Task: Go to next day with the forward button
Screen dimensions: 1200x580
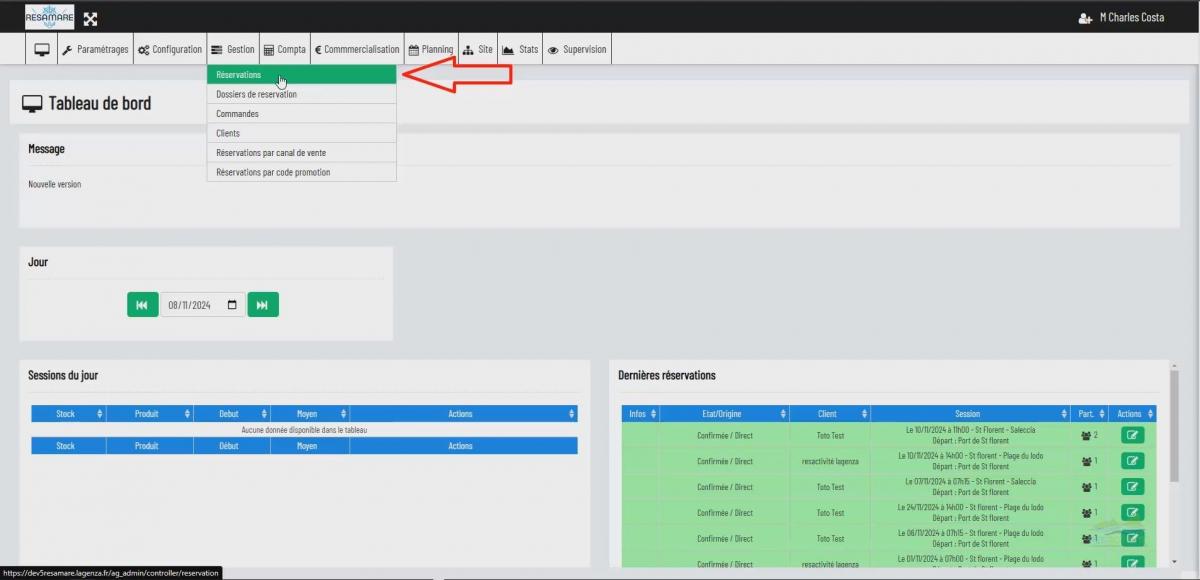Action: pyautogui.click(x=263, y=305)
